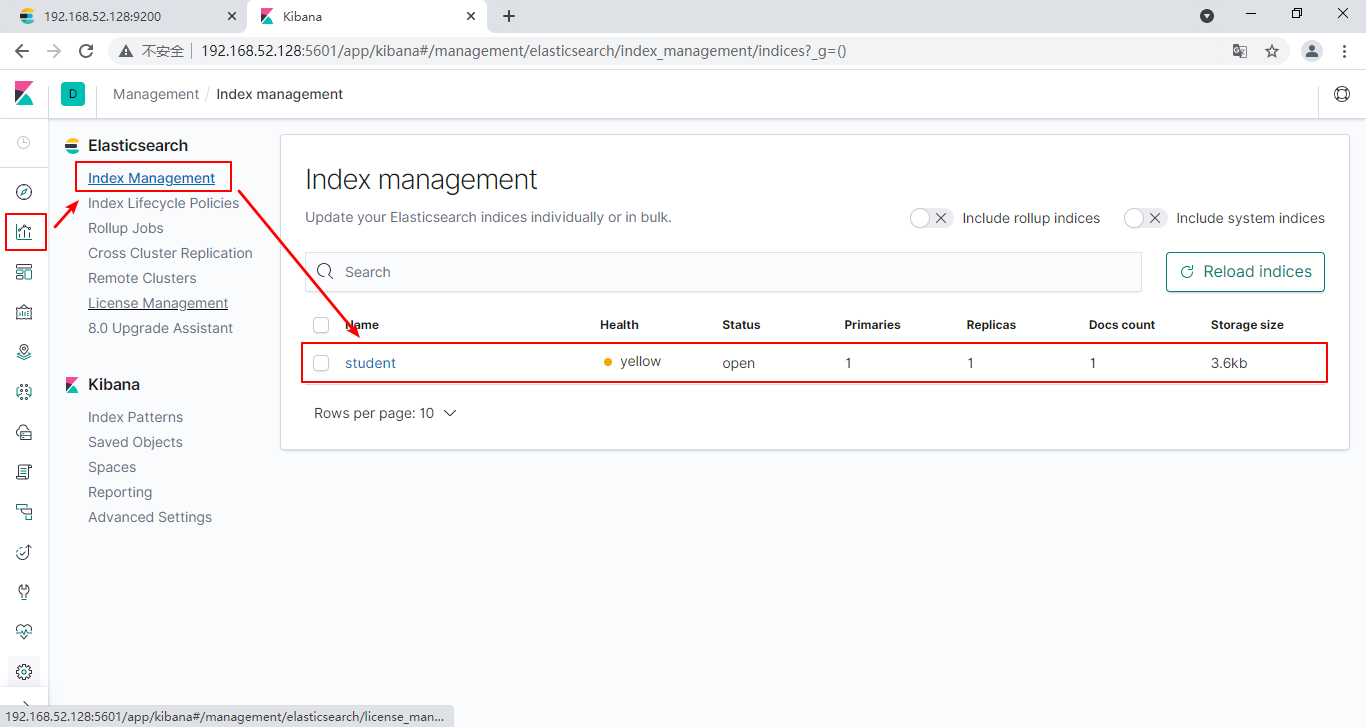Open Chrome's tab search dropdown arrow
This screenshot has height=727, width=1366.
pyautogui.click(x=1207, y=16)
